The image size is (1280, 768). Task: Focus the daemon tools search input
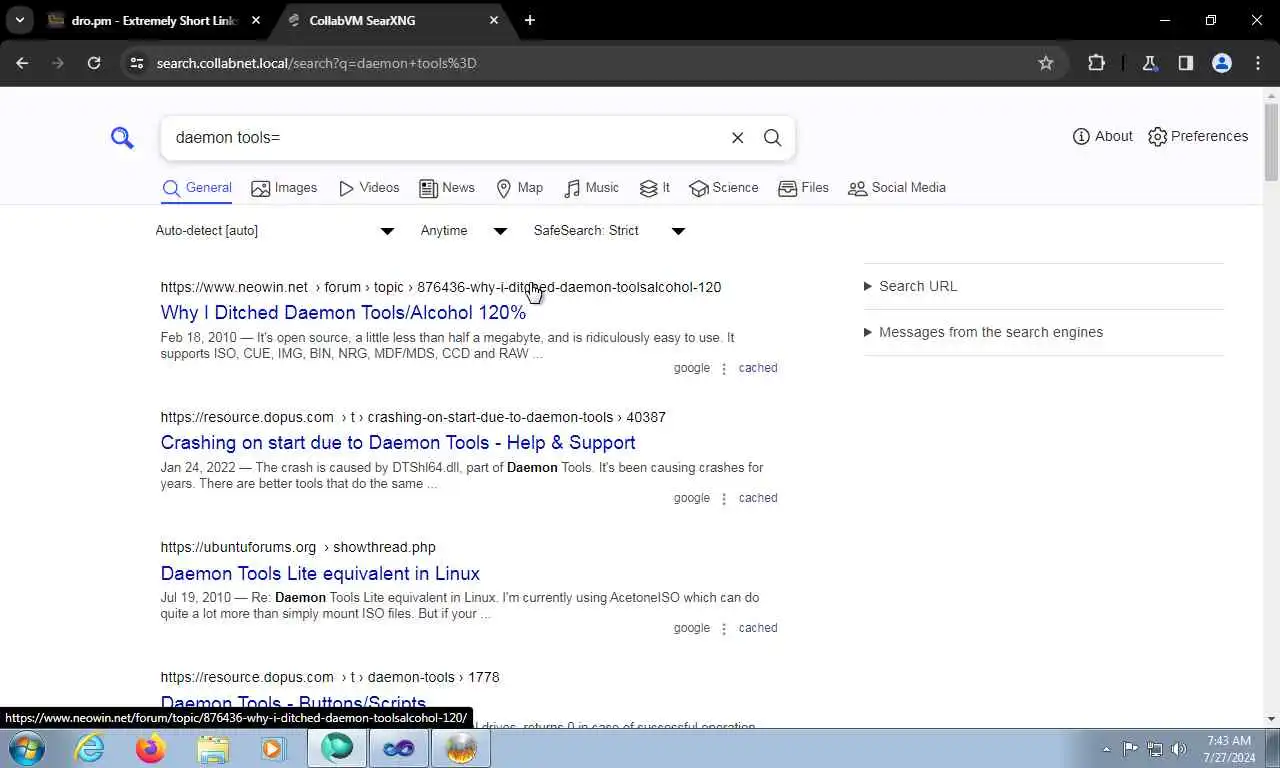pyautogui.click(x=445, y=138)
